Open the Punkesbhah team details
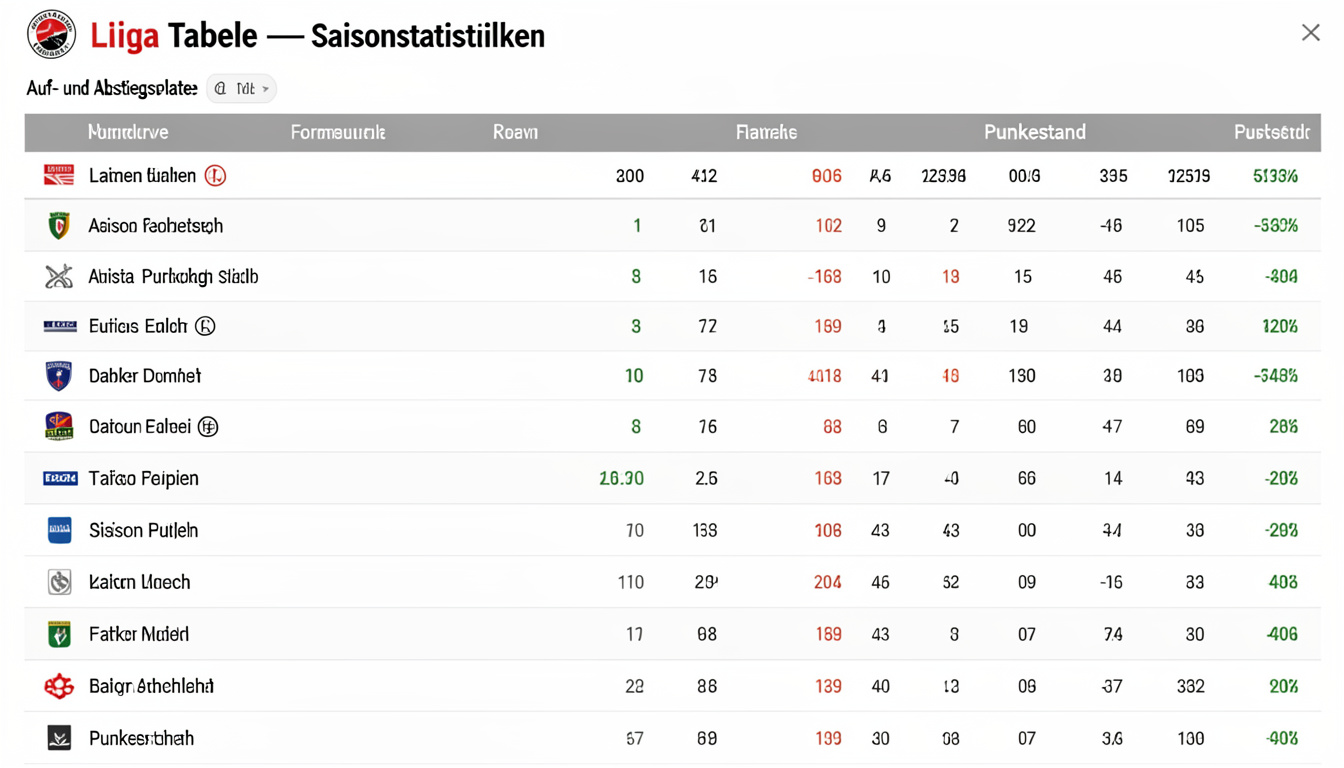The height and width of the screenshot is (768, 1344). pyautogui.click(x=139, y=738)
